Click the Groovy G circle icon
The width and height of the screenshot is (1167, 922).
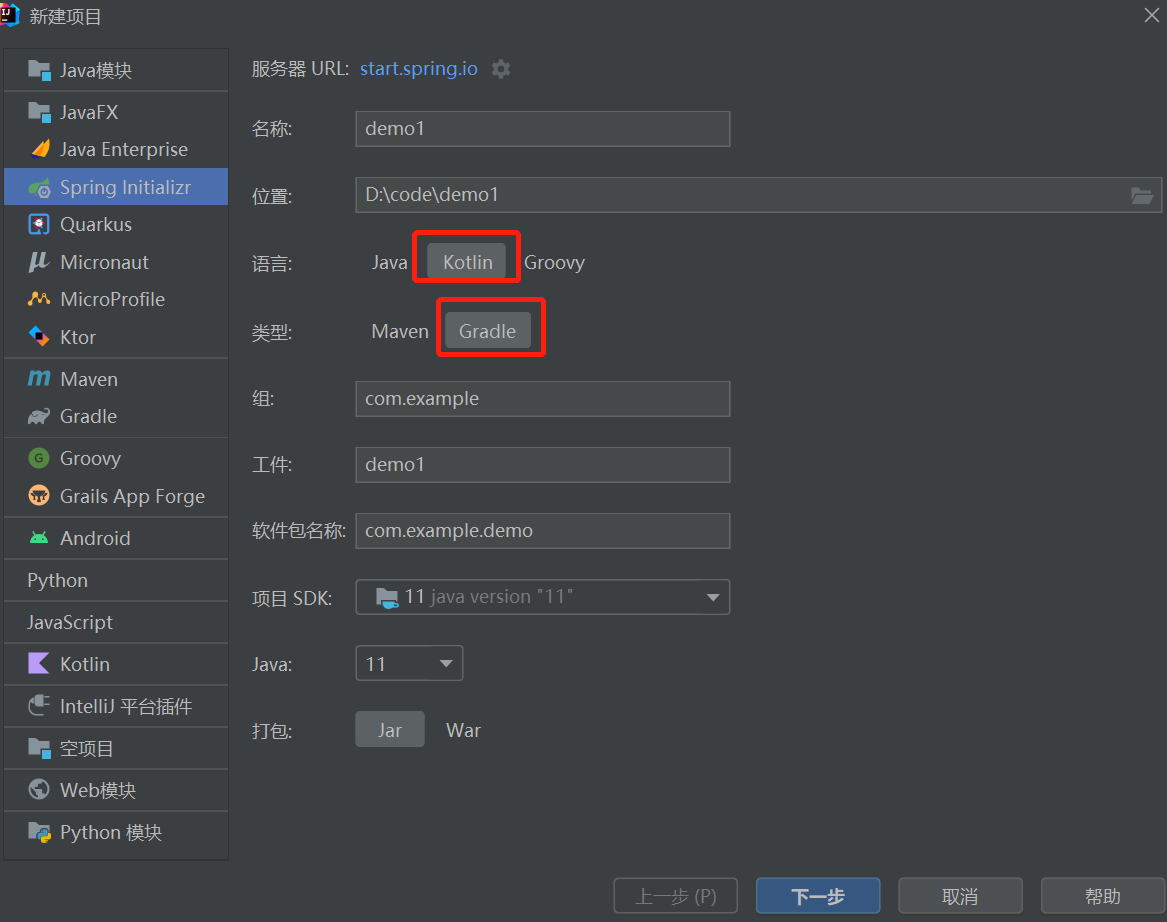point(39,458)
